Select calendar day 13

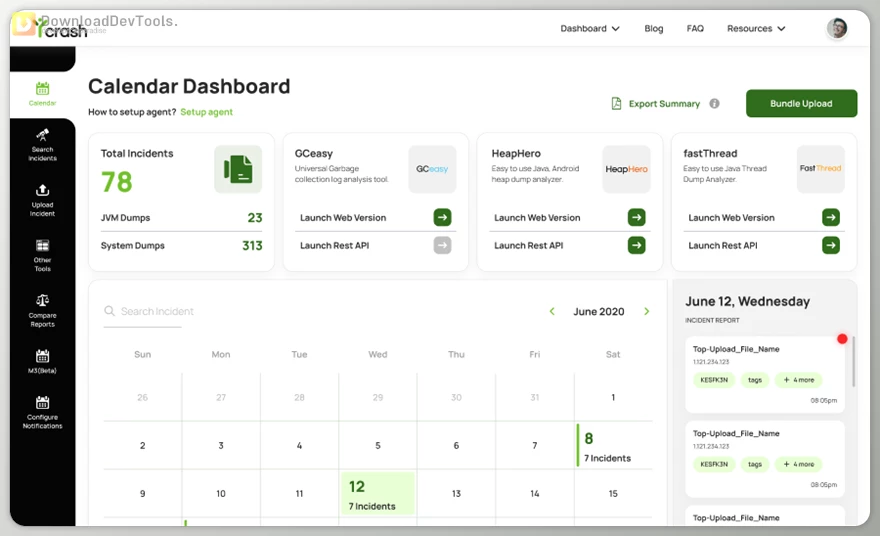[456, 493]
